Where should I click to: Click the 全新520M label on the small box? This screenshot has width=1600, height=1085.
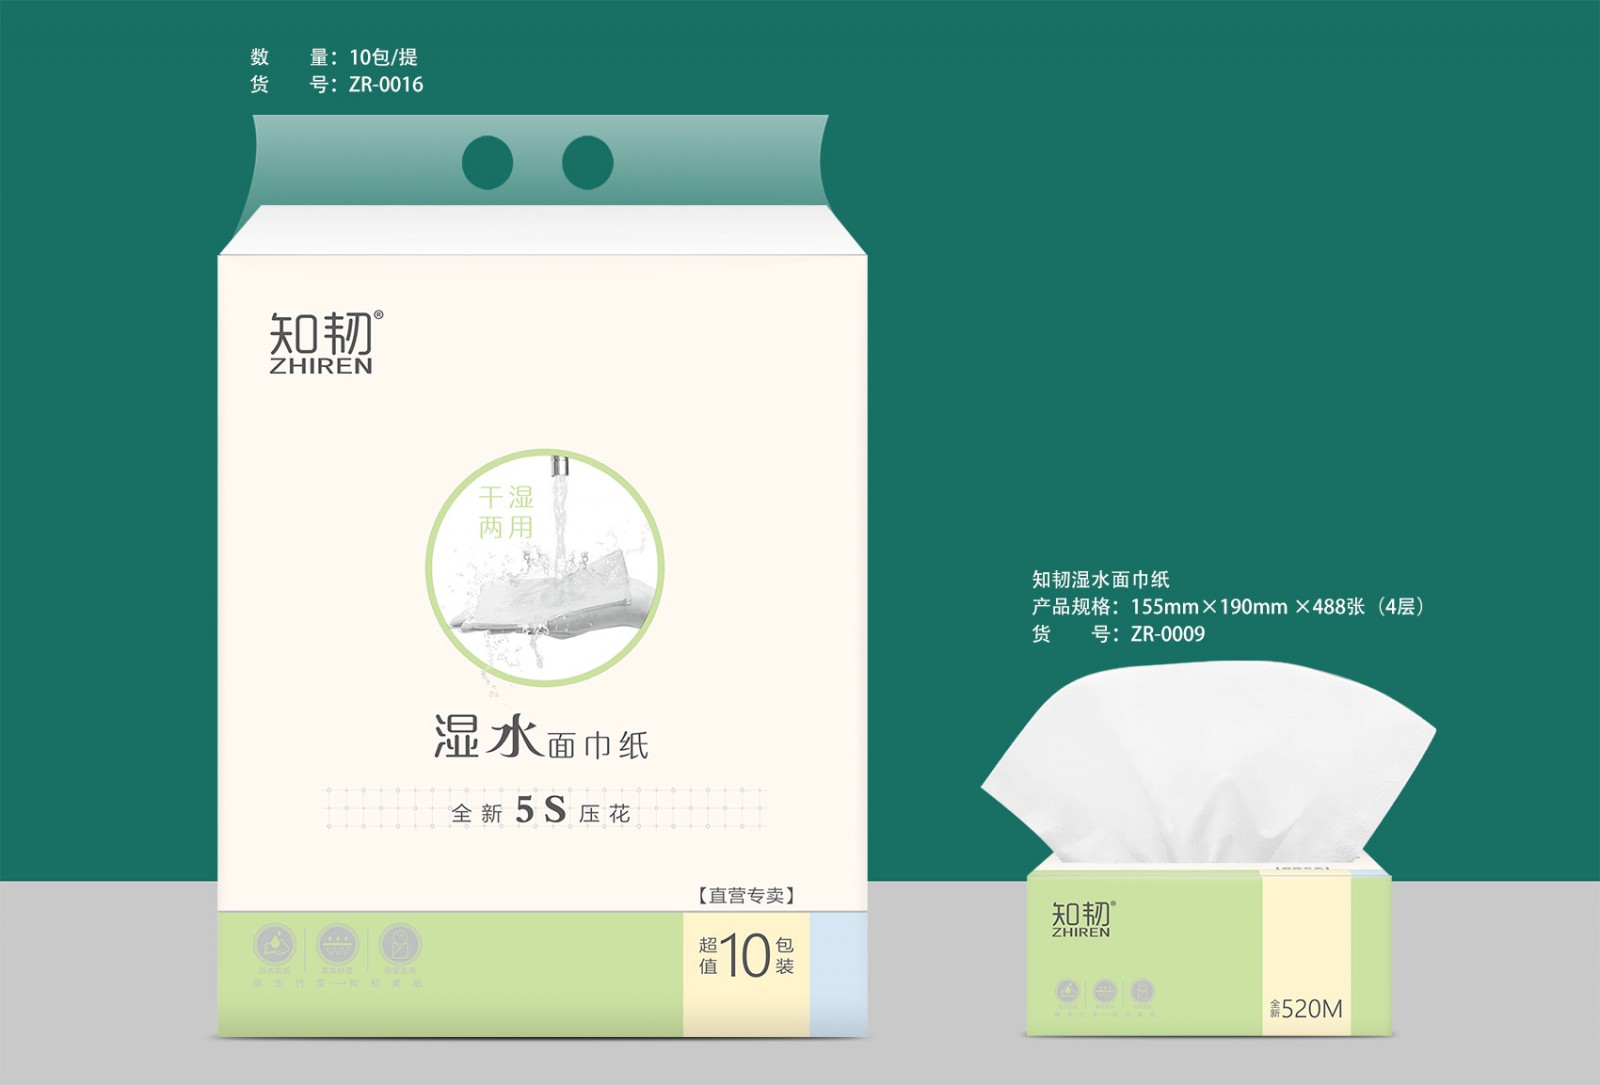click(x=1306, y=1009)
